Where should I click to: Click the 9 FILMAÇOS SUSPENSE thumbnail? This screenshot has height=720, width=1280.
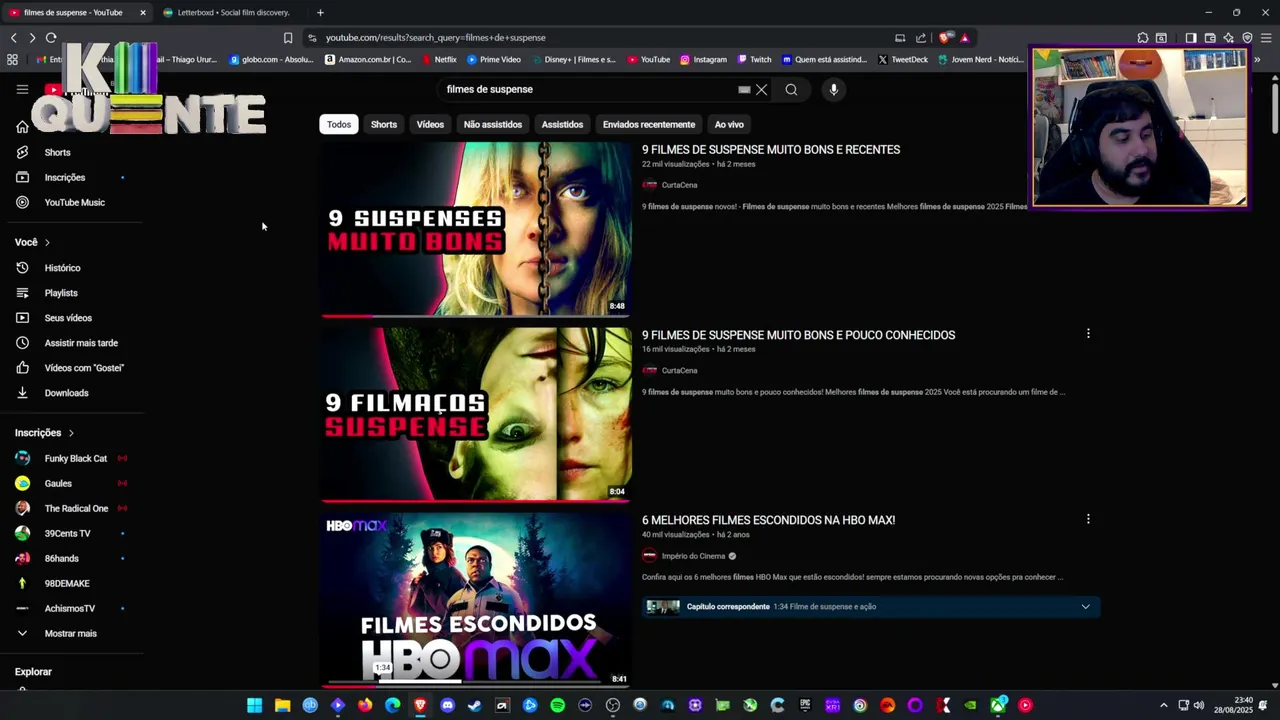click(x=476, y=414)
